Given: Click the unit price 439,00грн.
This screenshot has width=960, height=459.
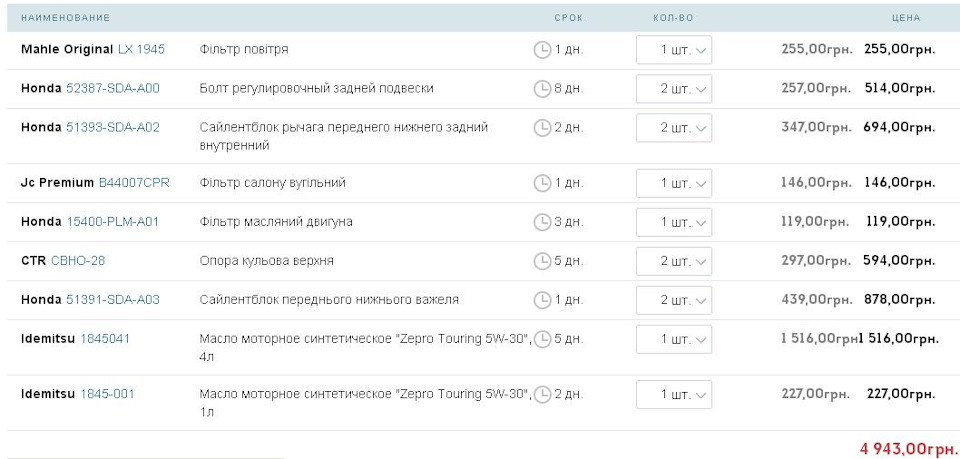Looking at the screenshot, I should click(816, 300).
